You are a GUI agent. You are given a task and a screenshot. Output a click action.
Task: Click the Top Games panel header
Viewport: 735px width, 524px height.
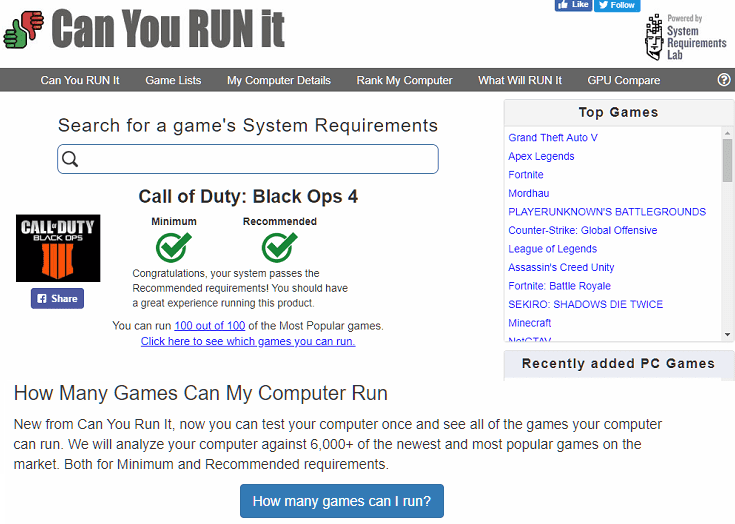click(618, 112)
